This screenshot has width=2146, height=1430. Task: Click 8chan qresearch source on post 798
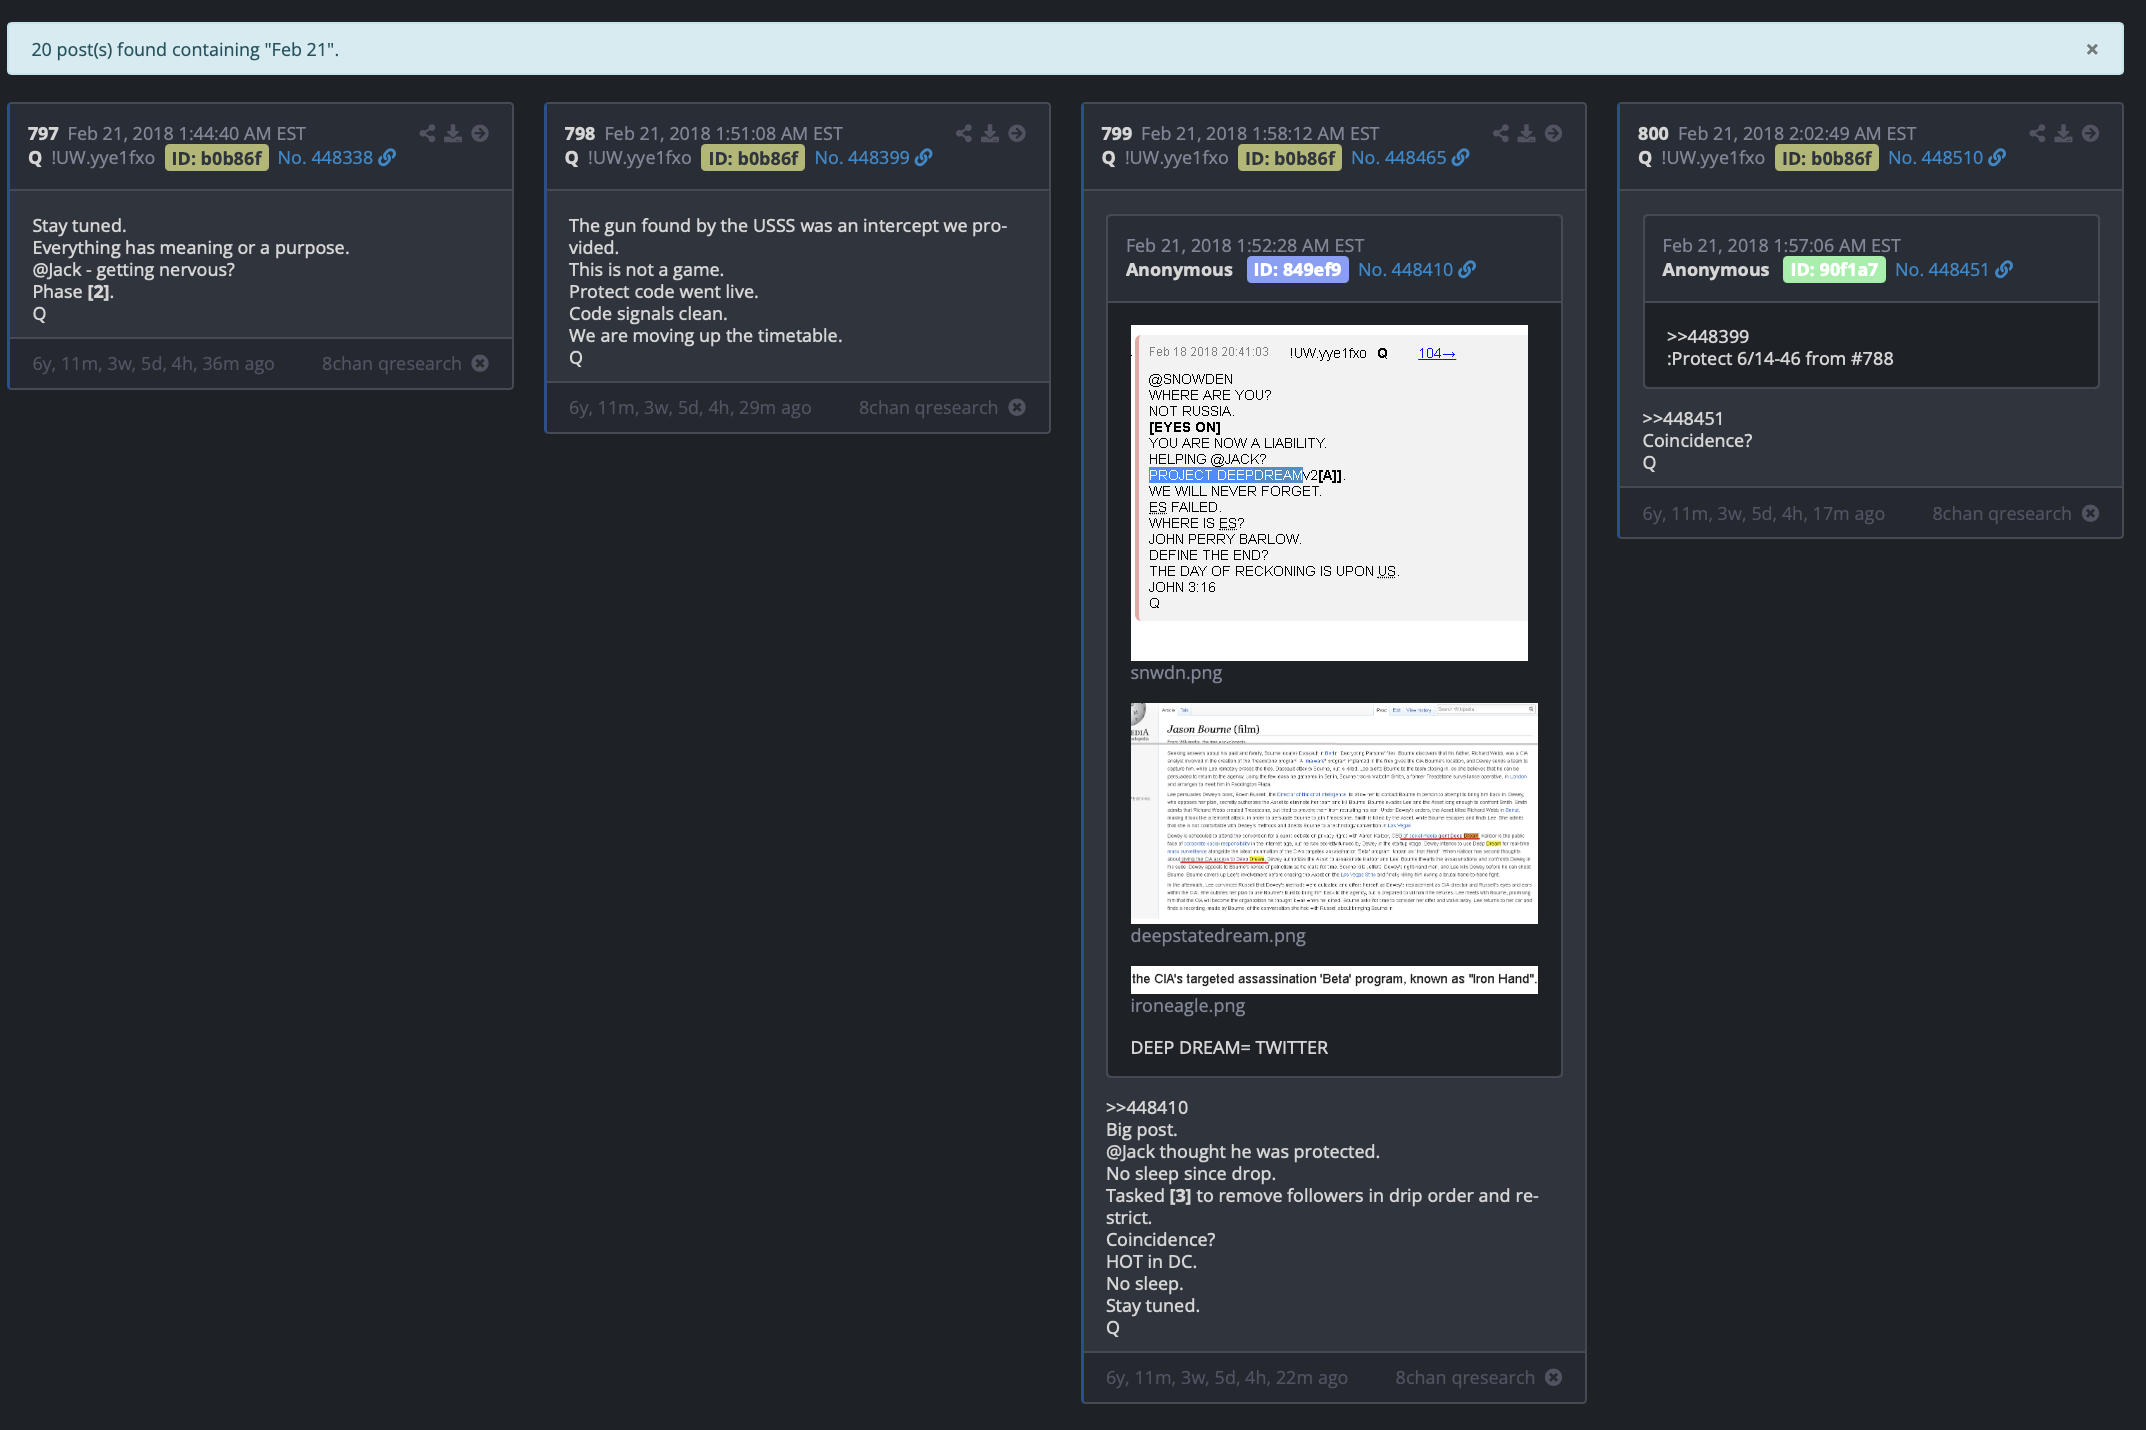click(x=928, y=408)
